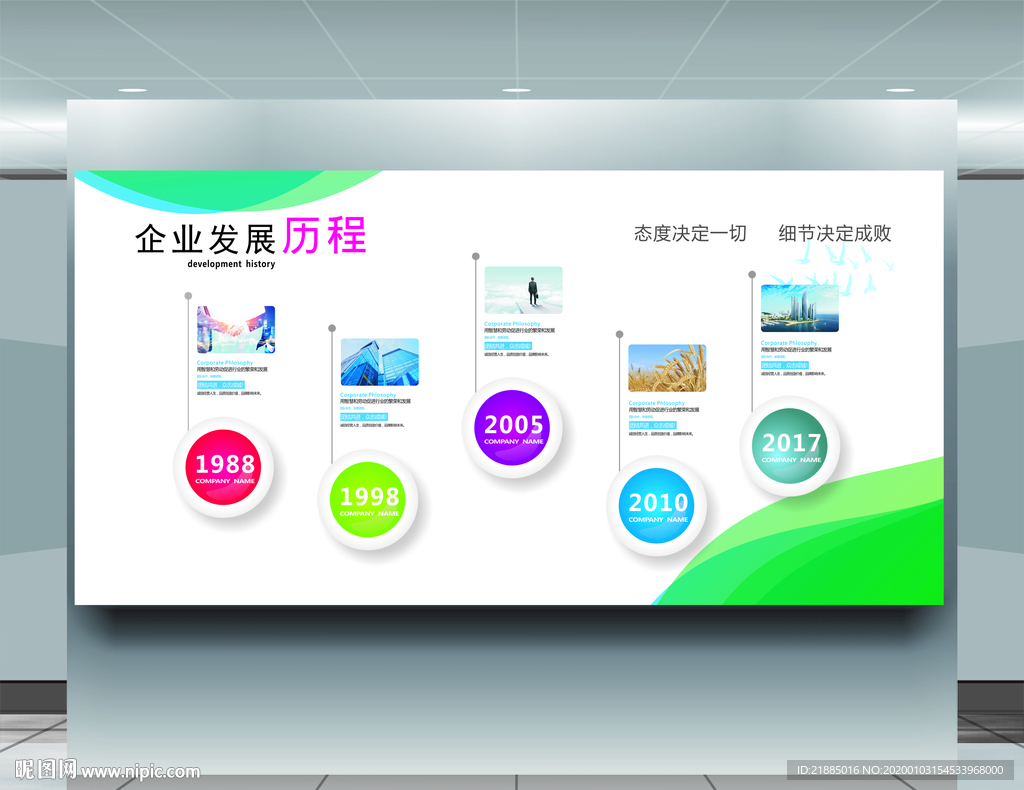The image size is (1024, 790).
Task: Select the handshake photo above 1988
Action: pyautogui.click(x=236, y=330)
